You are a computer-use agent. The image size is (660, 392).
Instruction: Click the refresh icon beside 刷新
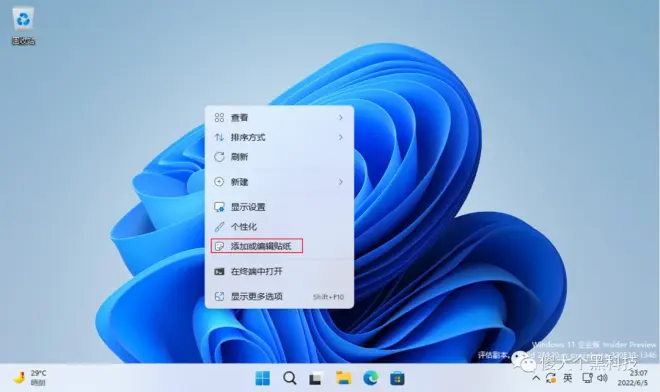pyautogui.click(x=219, y=157)
